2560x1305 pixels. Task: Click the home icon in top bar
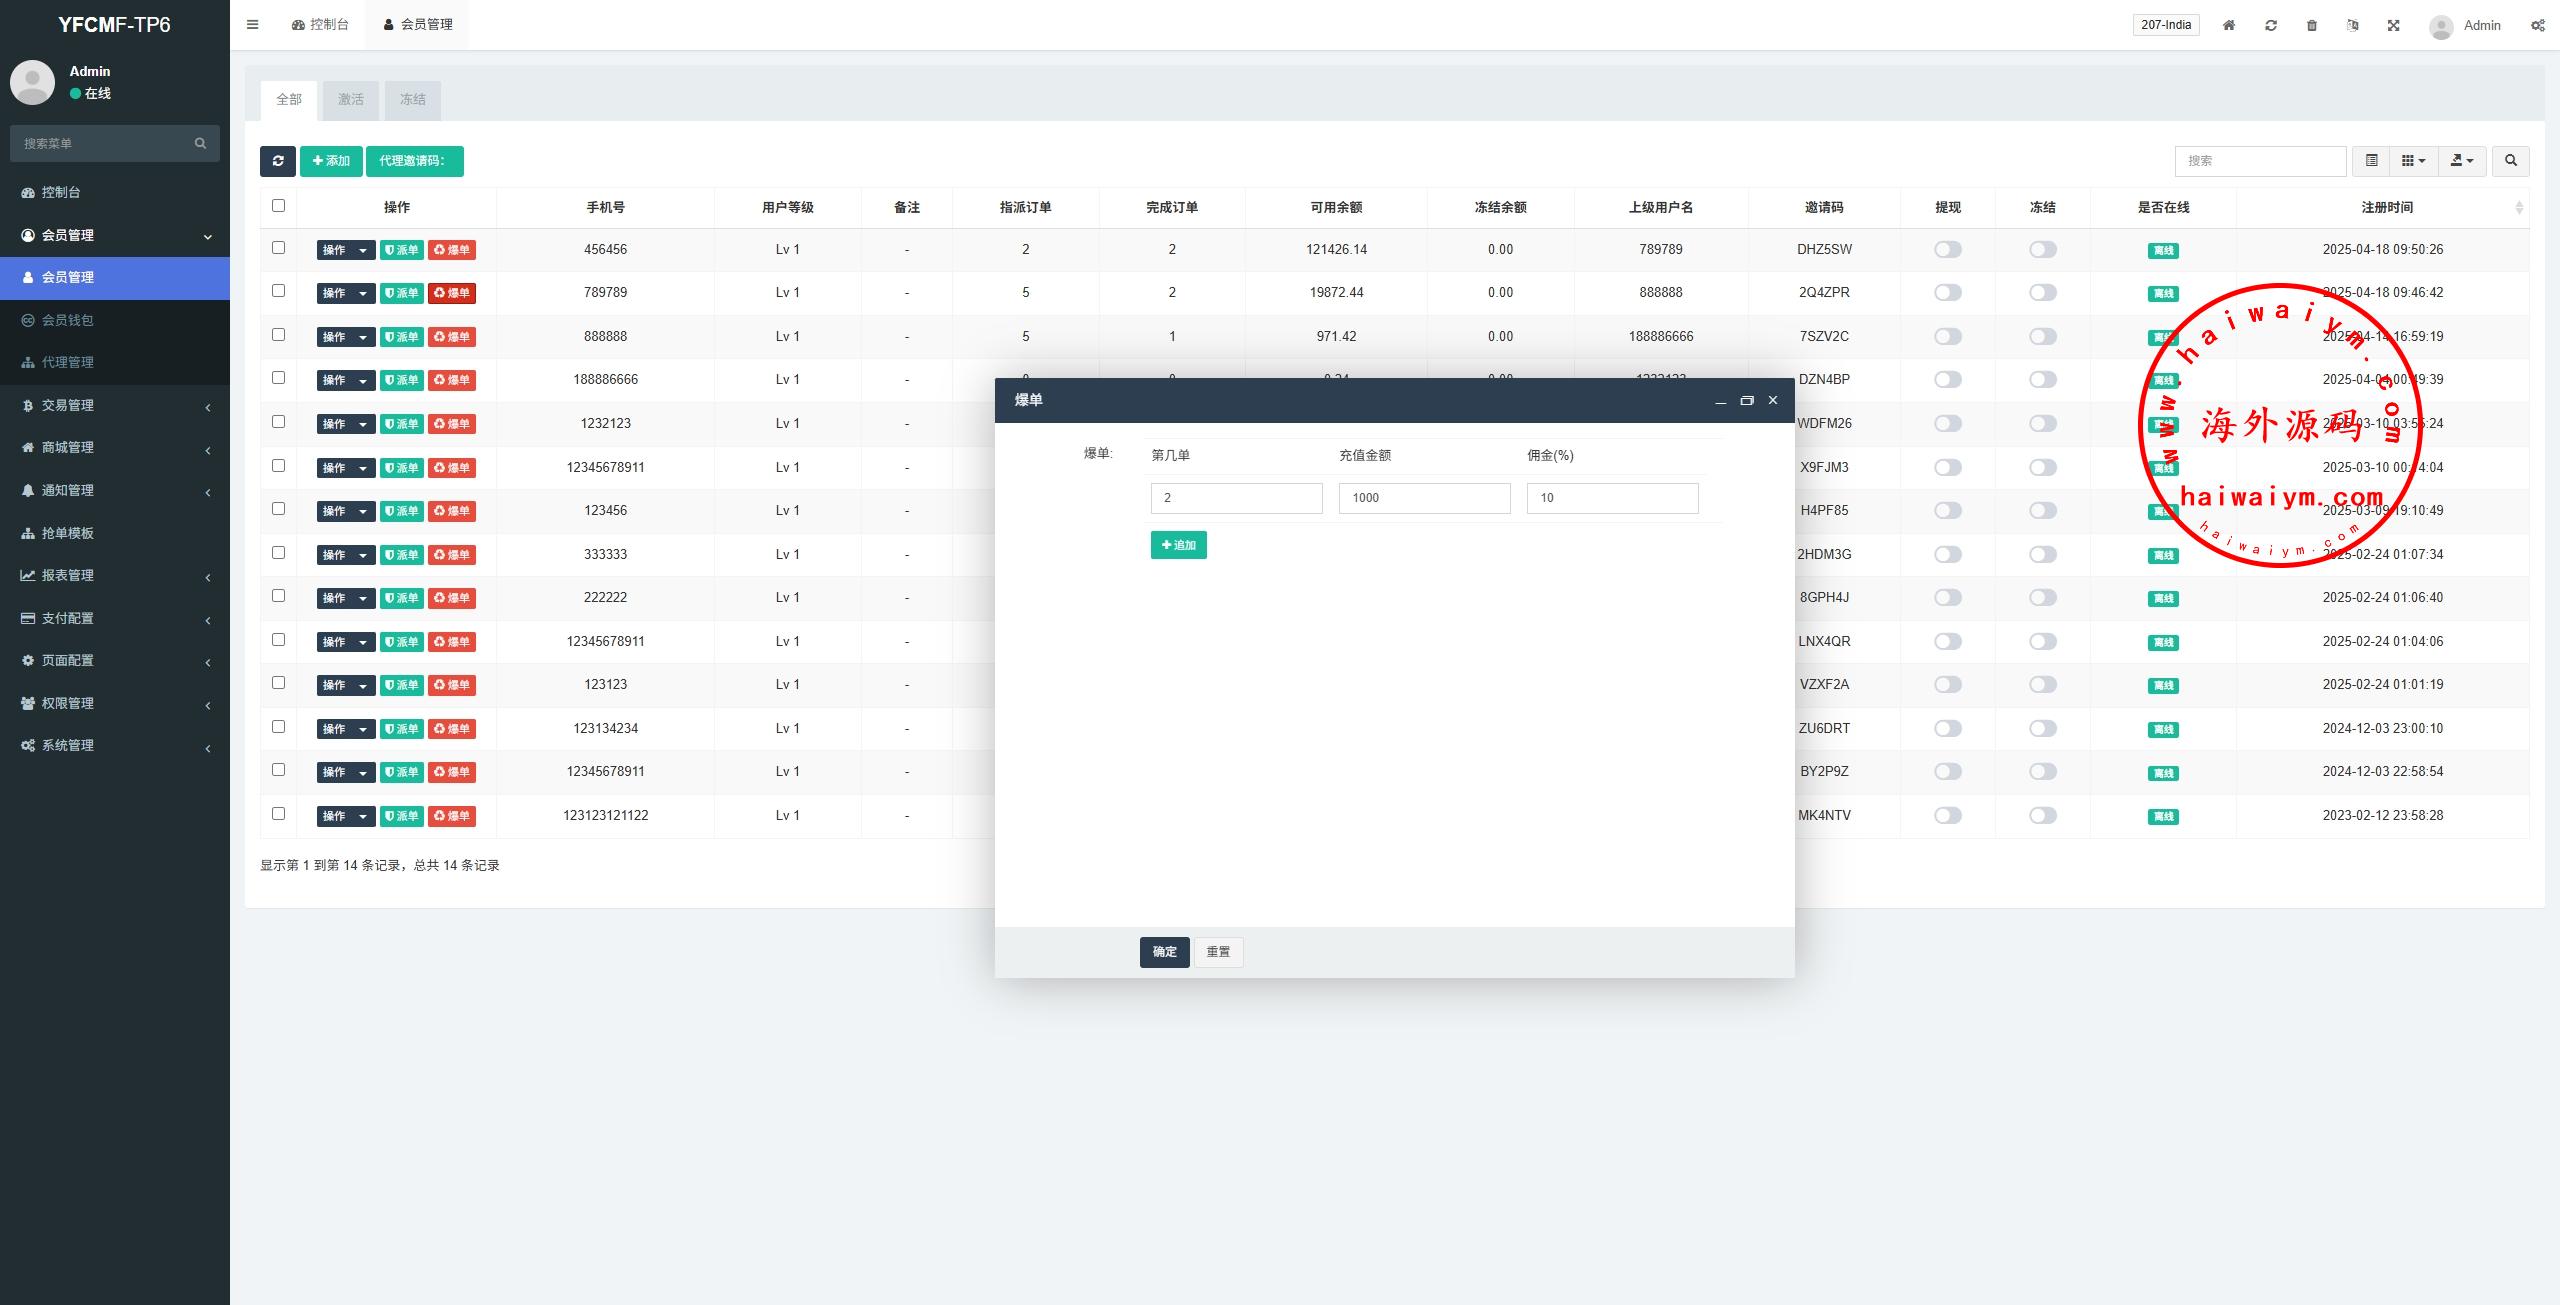tap(2228, 25)
